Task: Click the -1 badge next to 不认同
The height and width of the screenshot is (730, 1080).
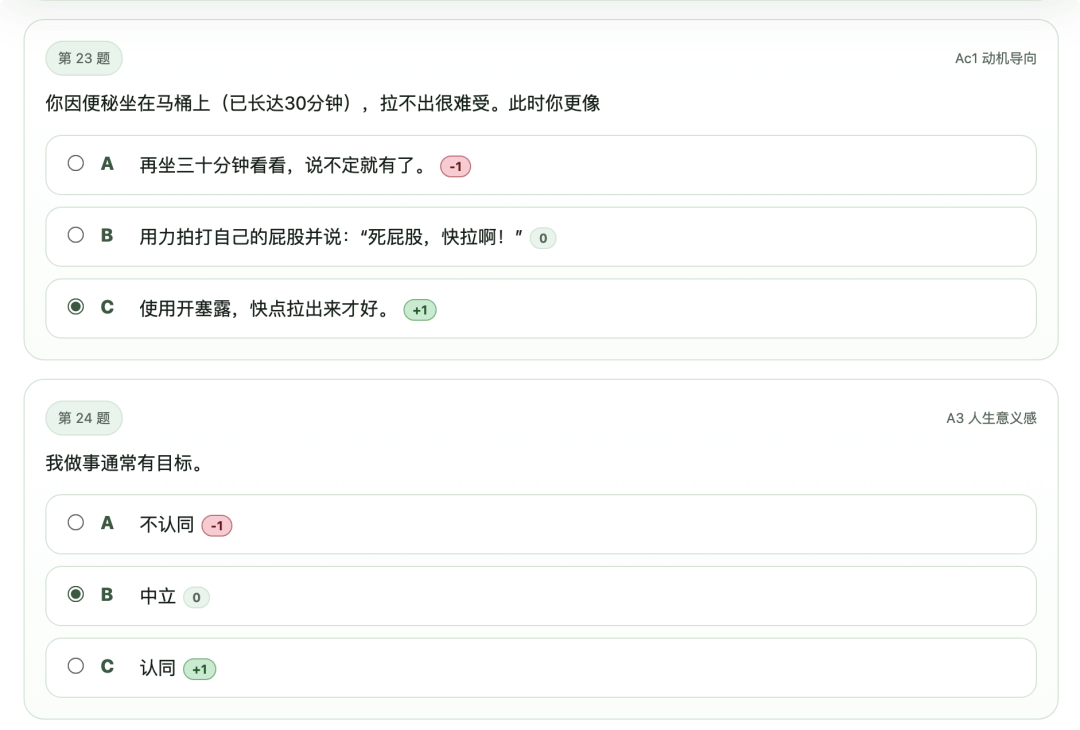Action: 217,525
